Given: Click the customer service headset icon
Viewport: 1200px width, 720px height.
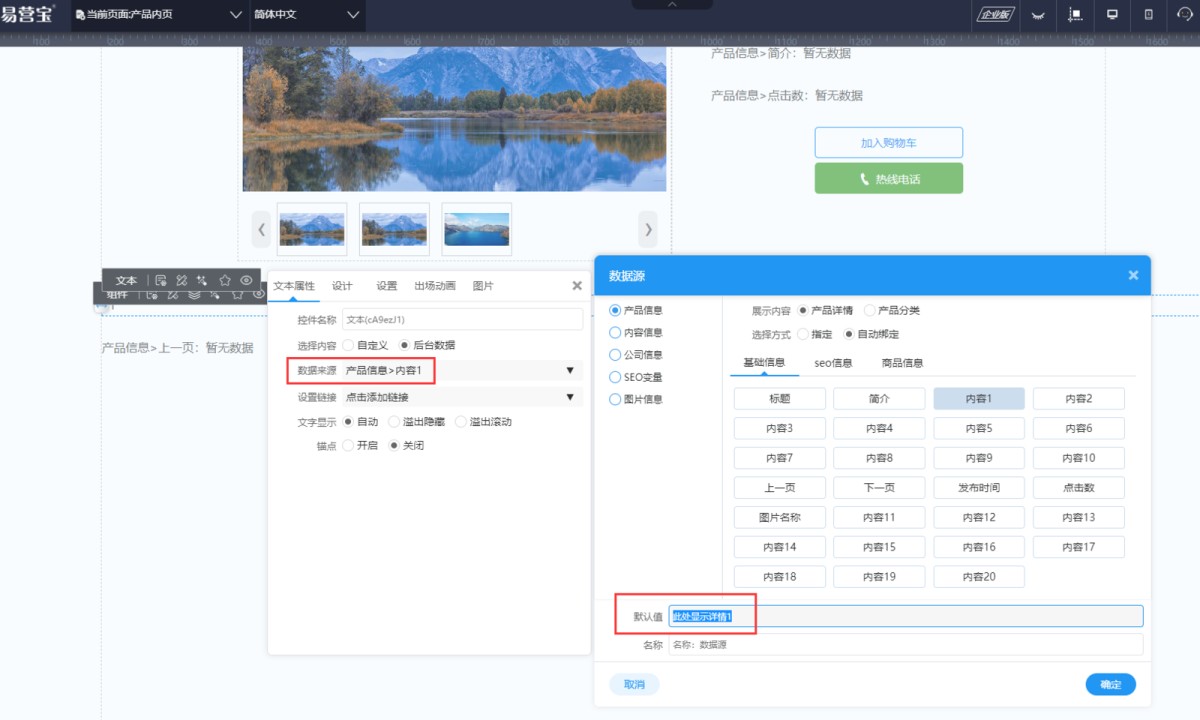Looking at the screenshot, I should tap(1186, 14).
